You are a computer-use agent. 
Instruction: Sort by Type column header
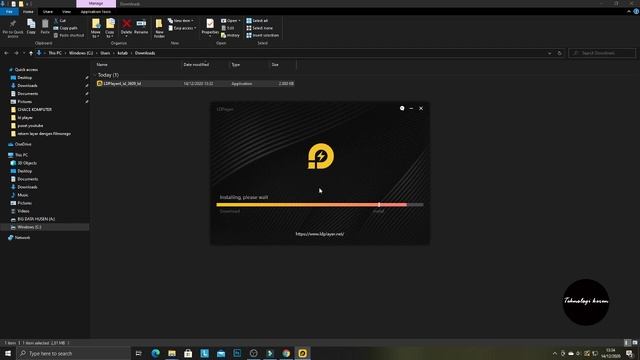pos(249,64)
